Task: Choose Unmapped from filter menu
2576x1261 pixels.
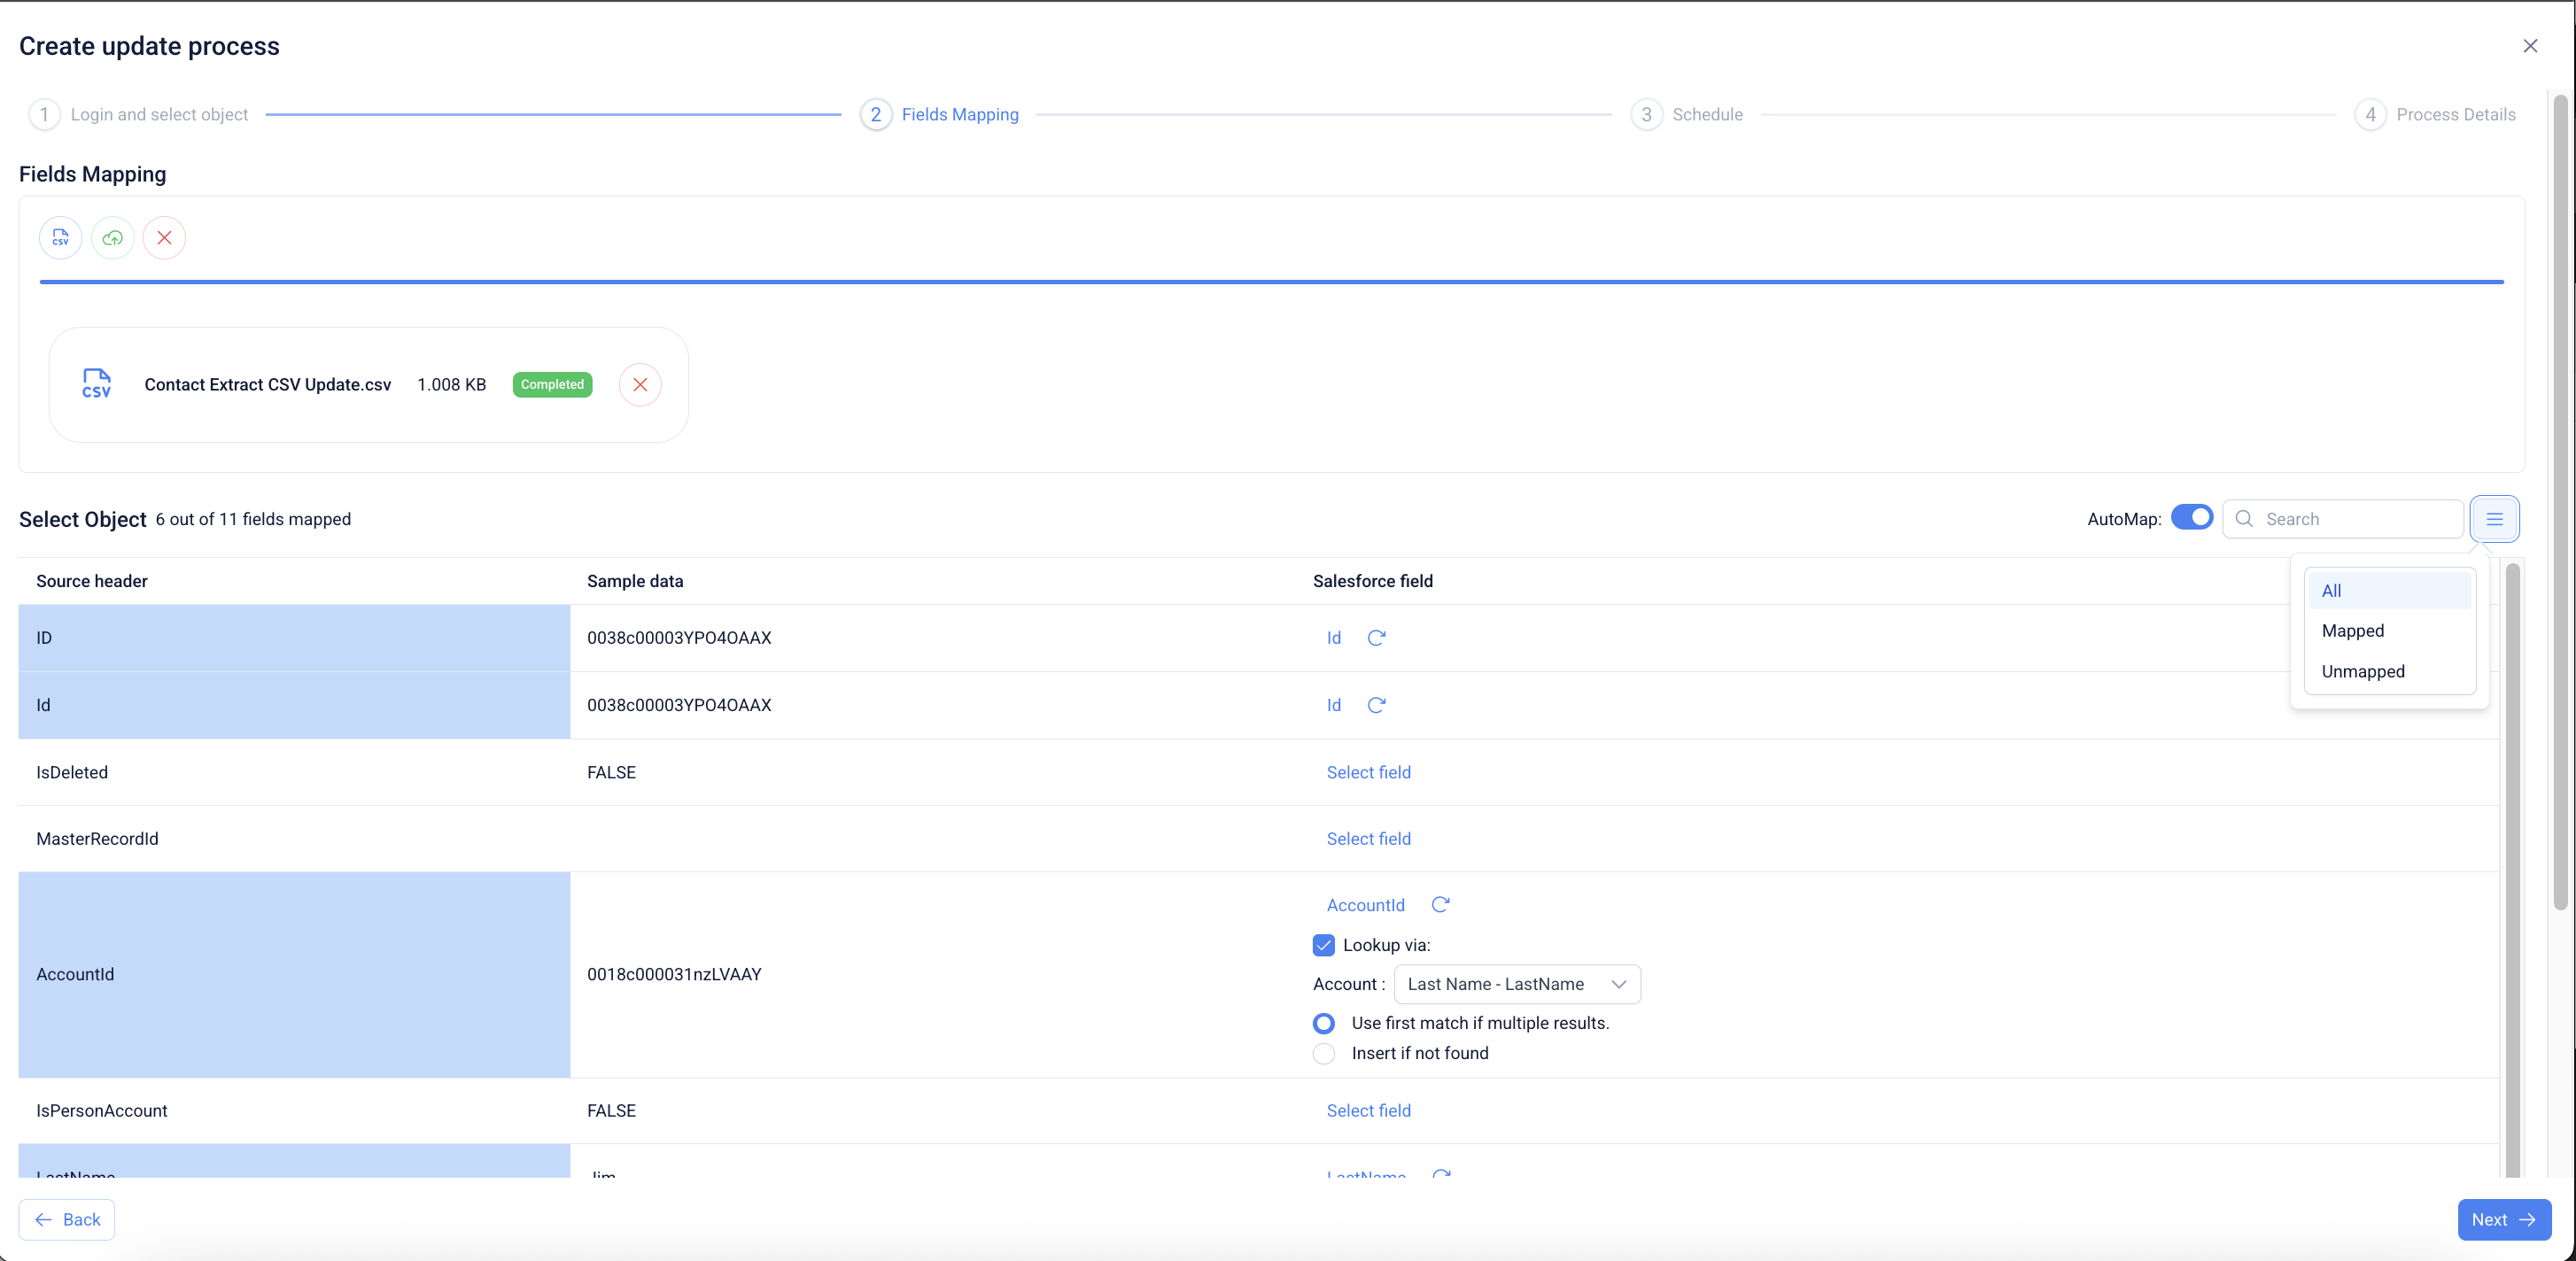Action: tap(2362, 671)
